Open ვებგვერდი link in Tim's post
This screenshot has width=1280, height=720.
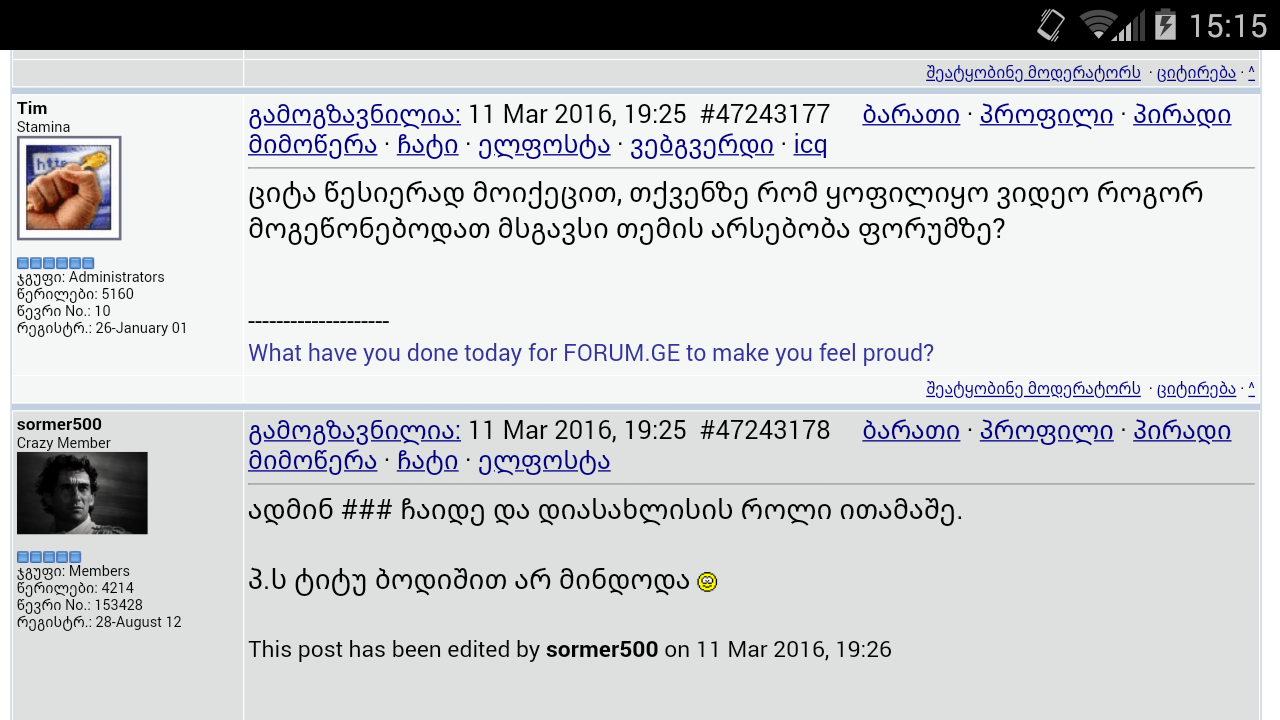[702, 145]
